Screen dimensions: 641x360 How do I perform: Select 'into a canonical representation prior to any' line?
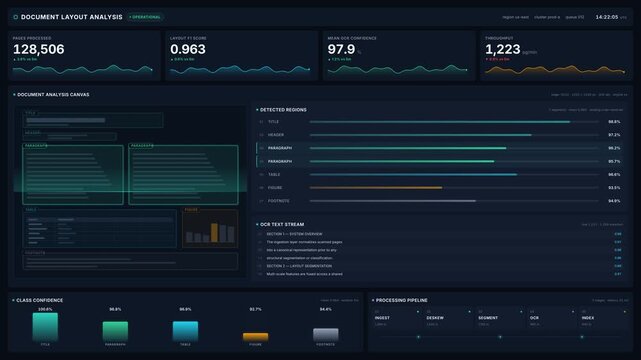(440, 250)
